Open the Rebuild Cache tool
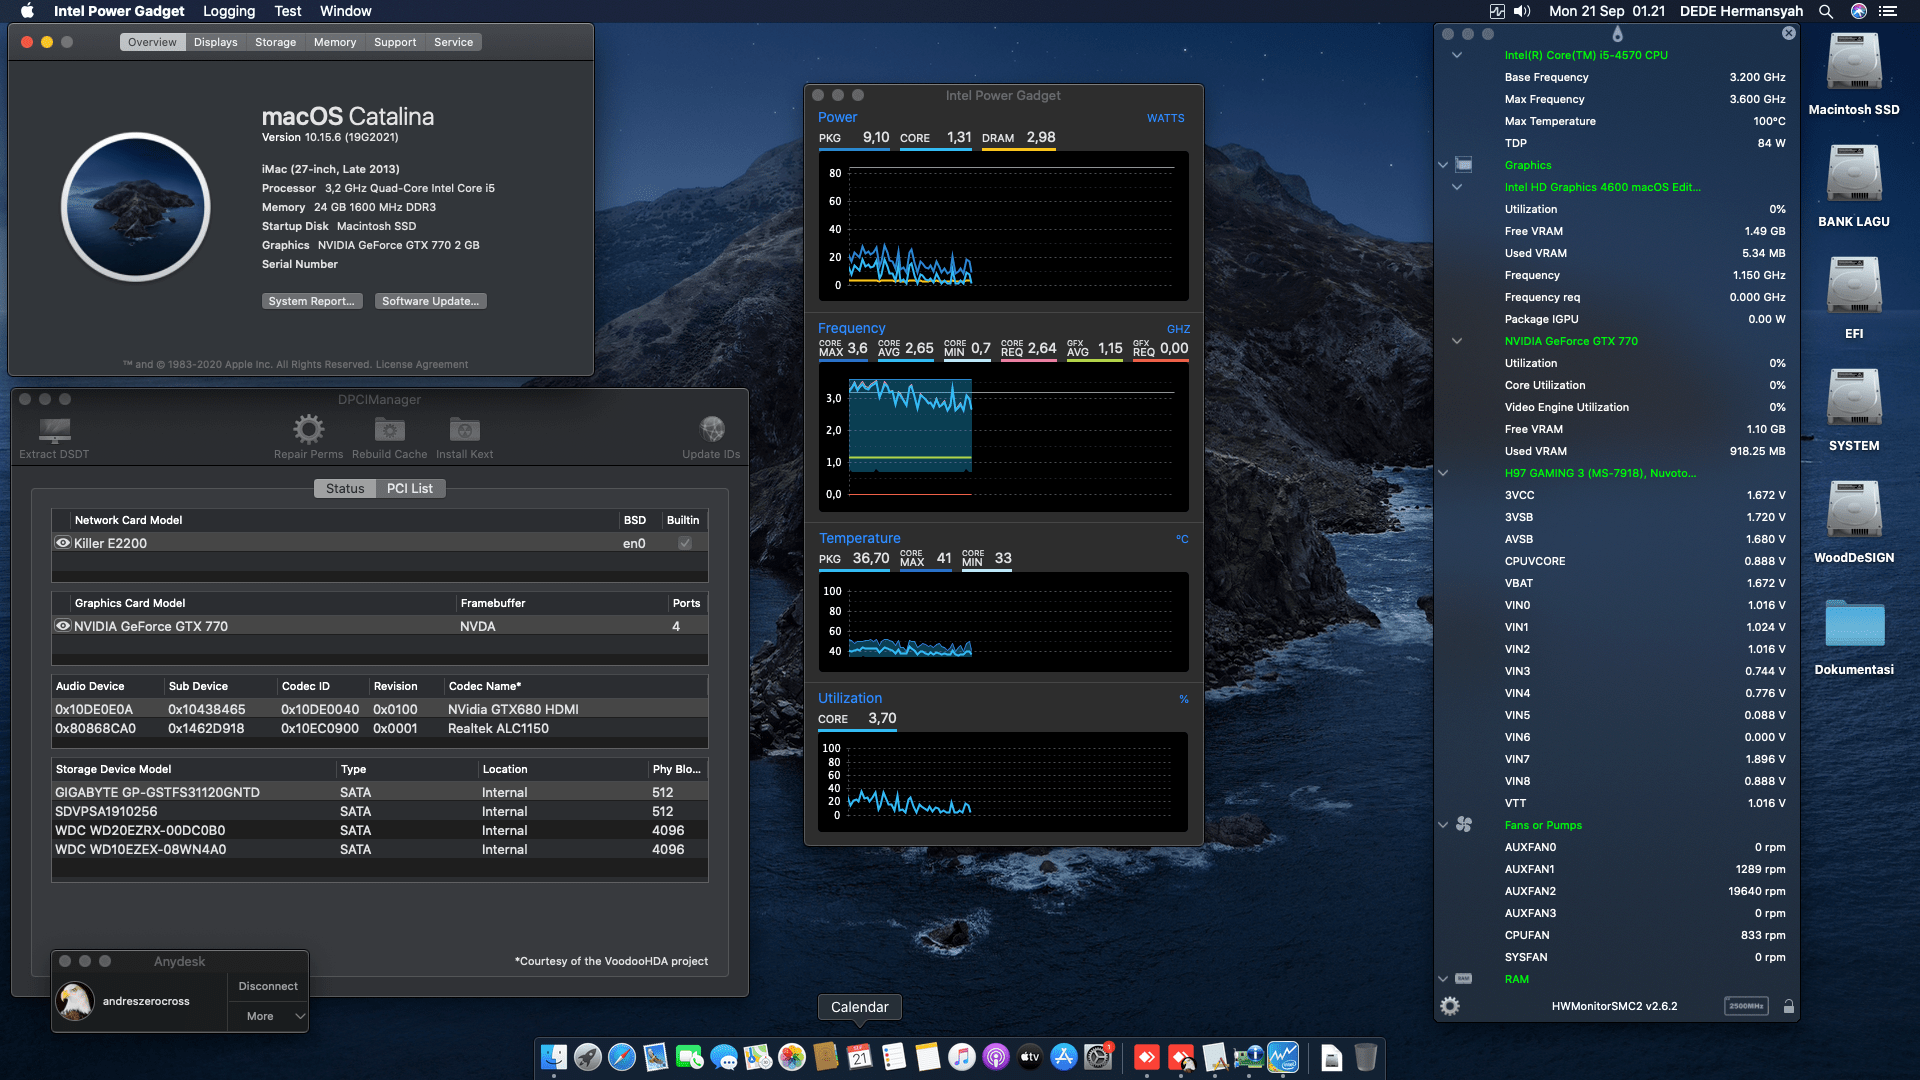The image size is (1920, 1080). 389,430
